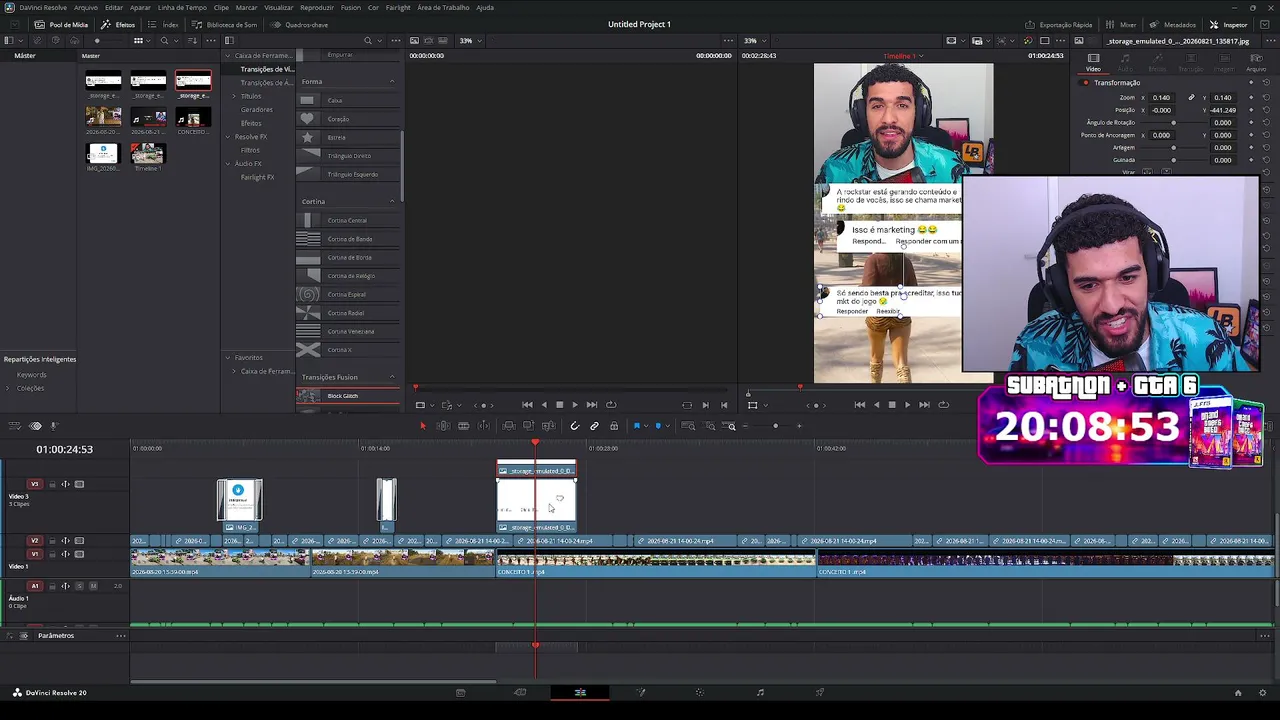Switch to the Cut page icon
1280x720 pixels.
pos(520,692)
